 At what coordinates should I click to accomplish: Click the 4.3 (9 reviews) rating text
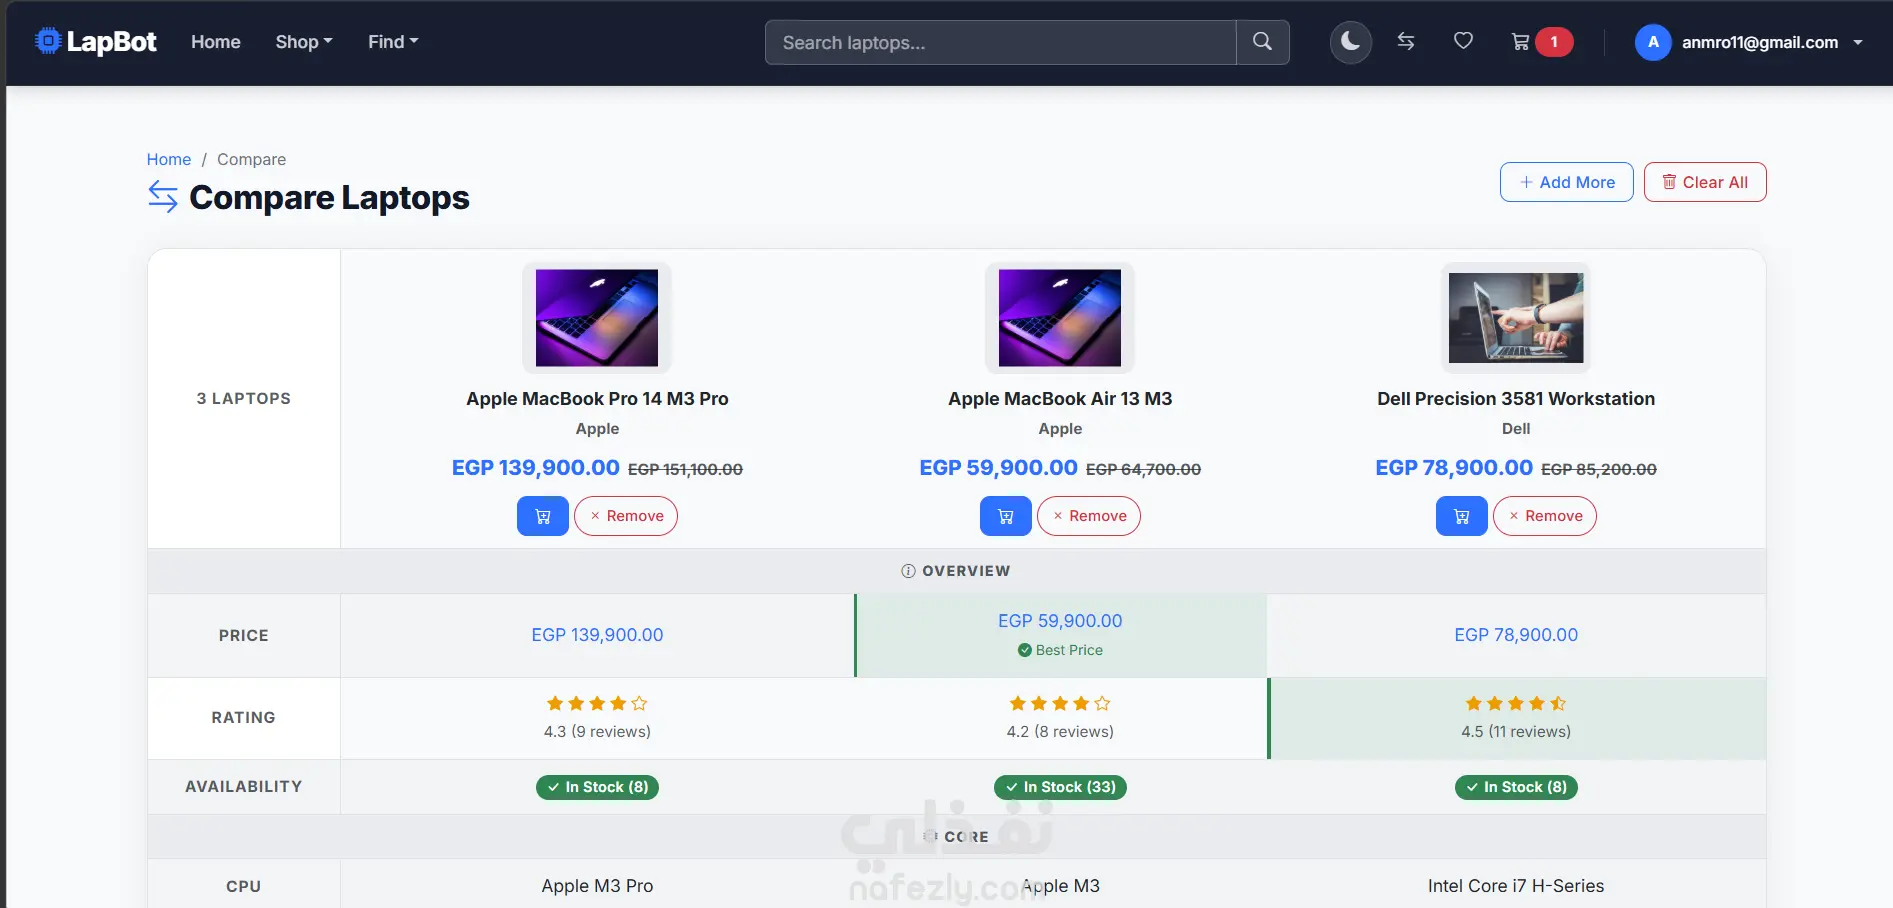(597, 732)
